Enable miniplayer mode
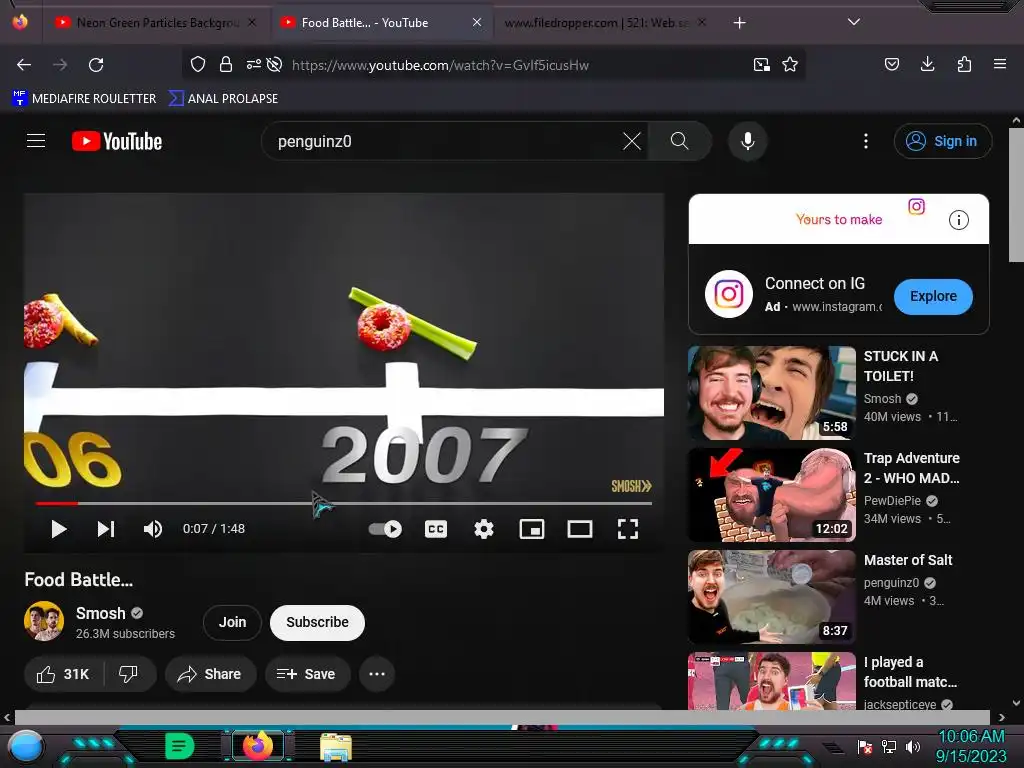This screenshot has width=1024, height=768. pyautogui.click(x=532, y=529)
